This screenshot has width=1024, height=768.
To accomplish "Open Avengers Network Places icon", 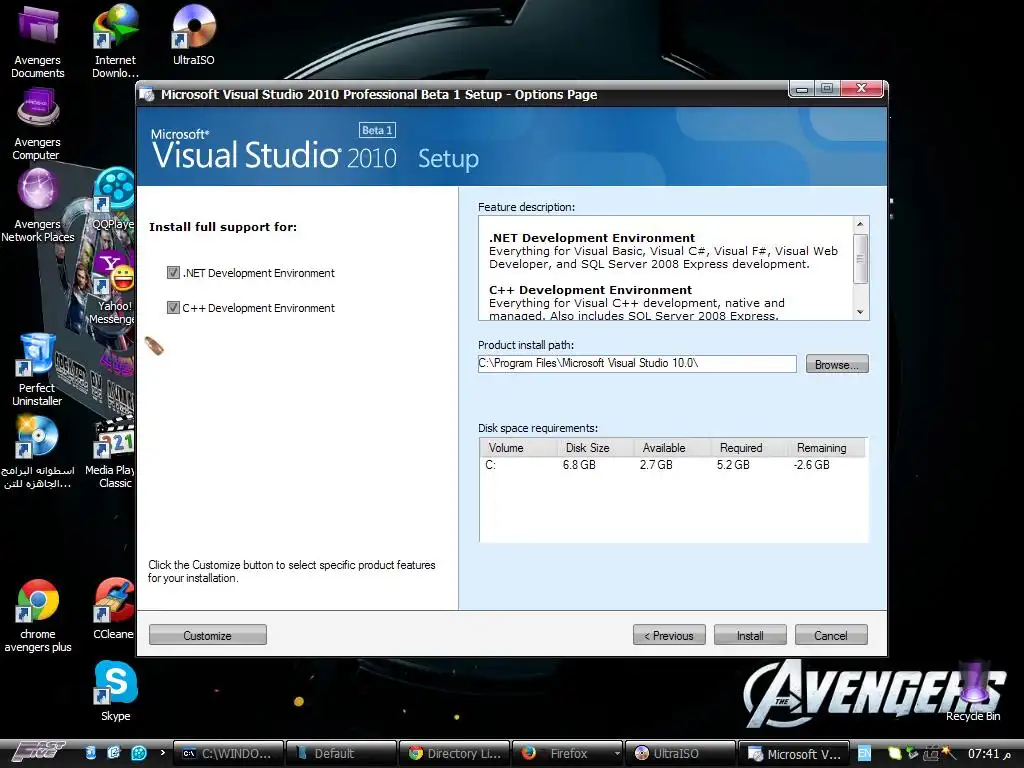I will (37, 206).
